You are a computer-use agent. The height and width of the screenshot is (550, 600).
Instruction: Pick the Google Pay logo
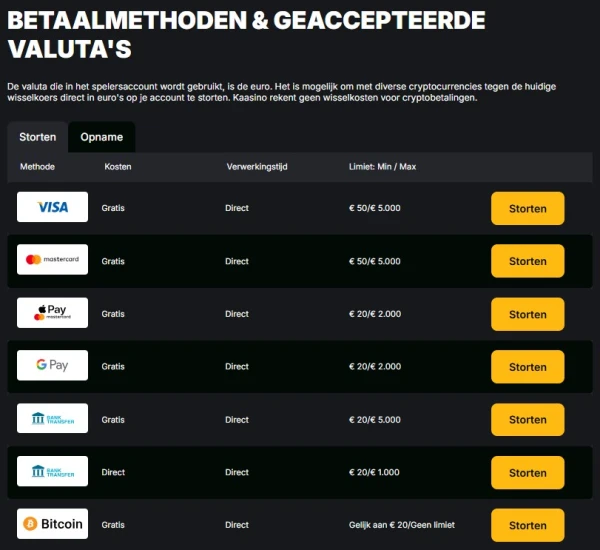click(x=52, y=366)
